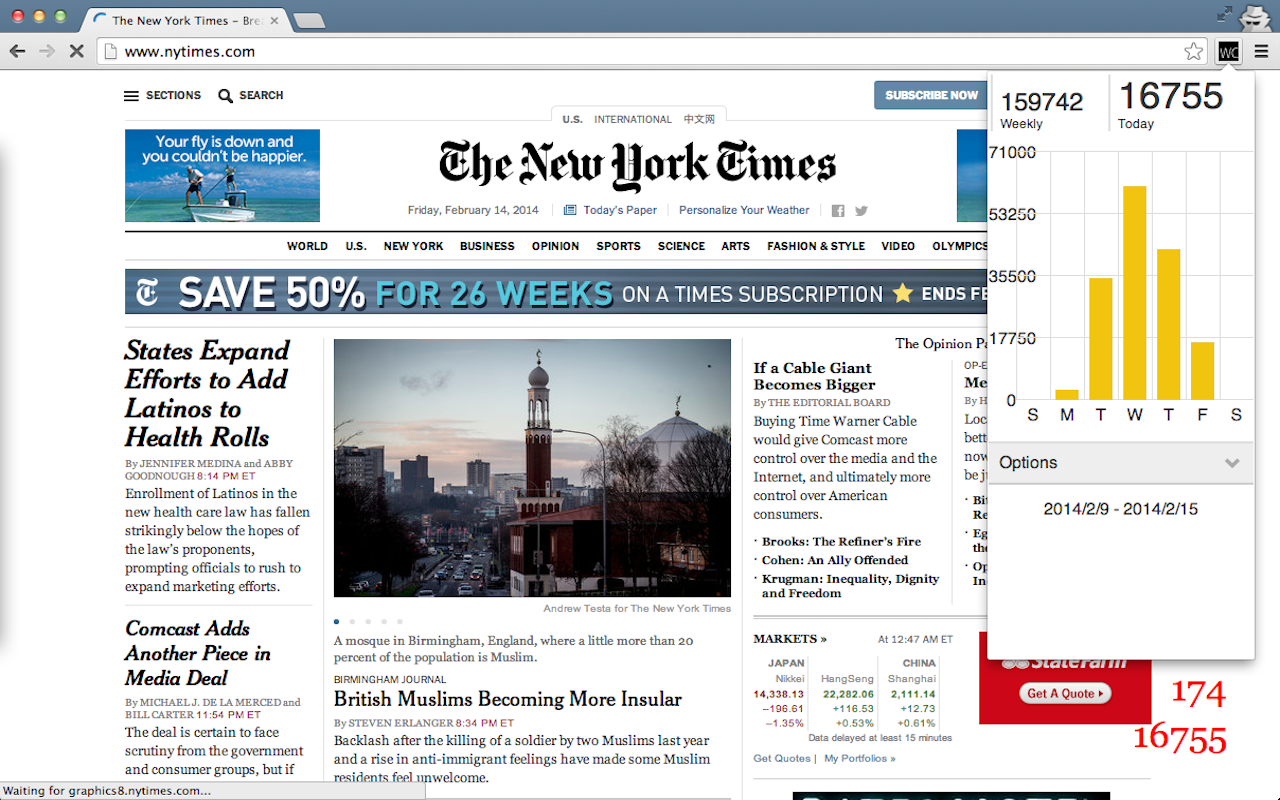Open Brooks: The Refiner's Fire

[841, 541]
